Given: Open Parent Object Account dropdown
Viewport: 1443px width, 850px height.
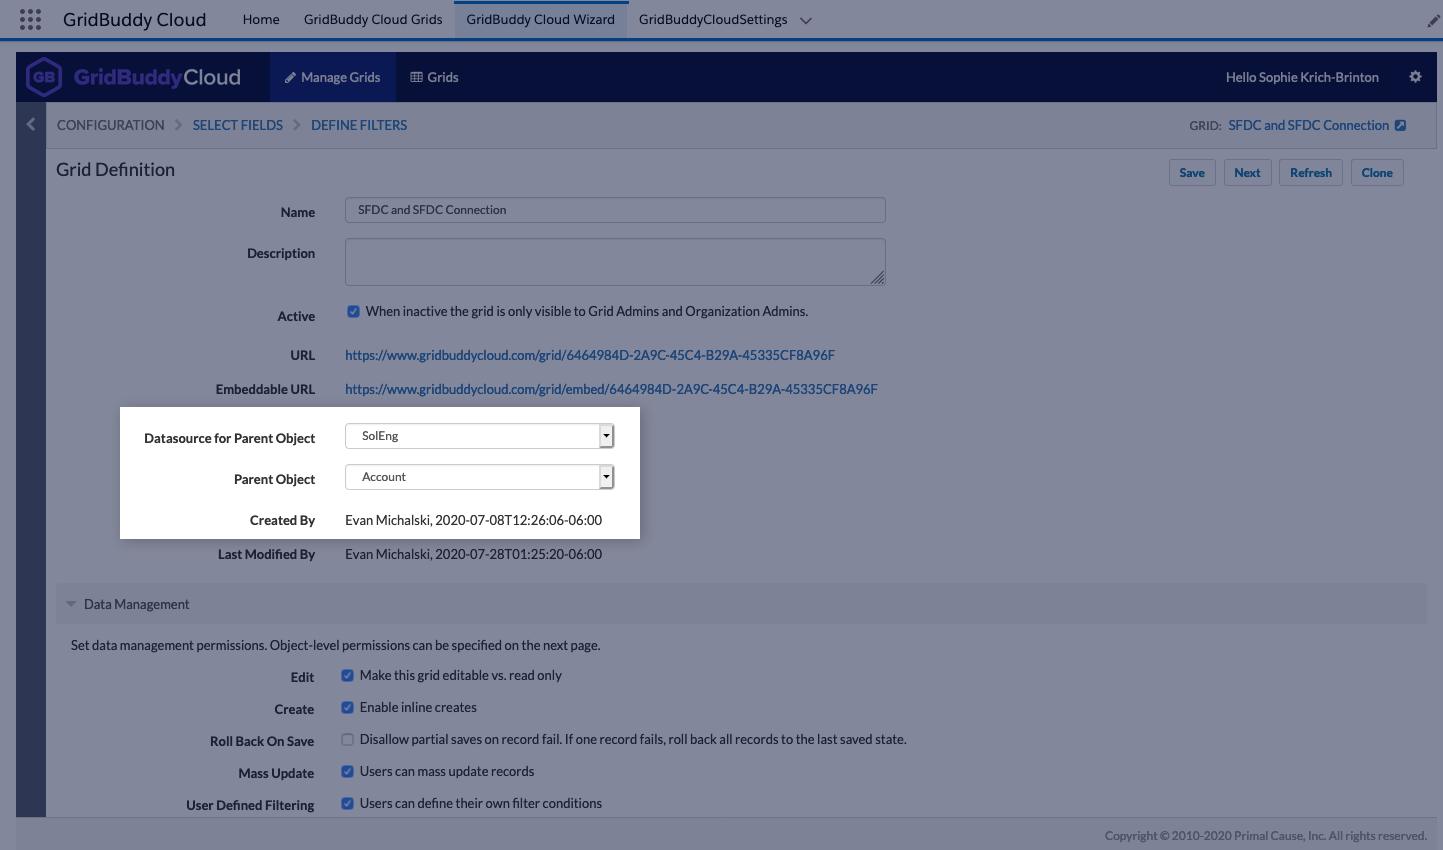Looking at the screenshot, I should (x=479, y=477).
